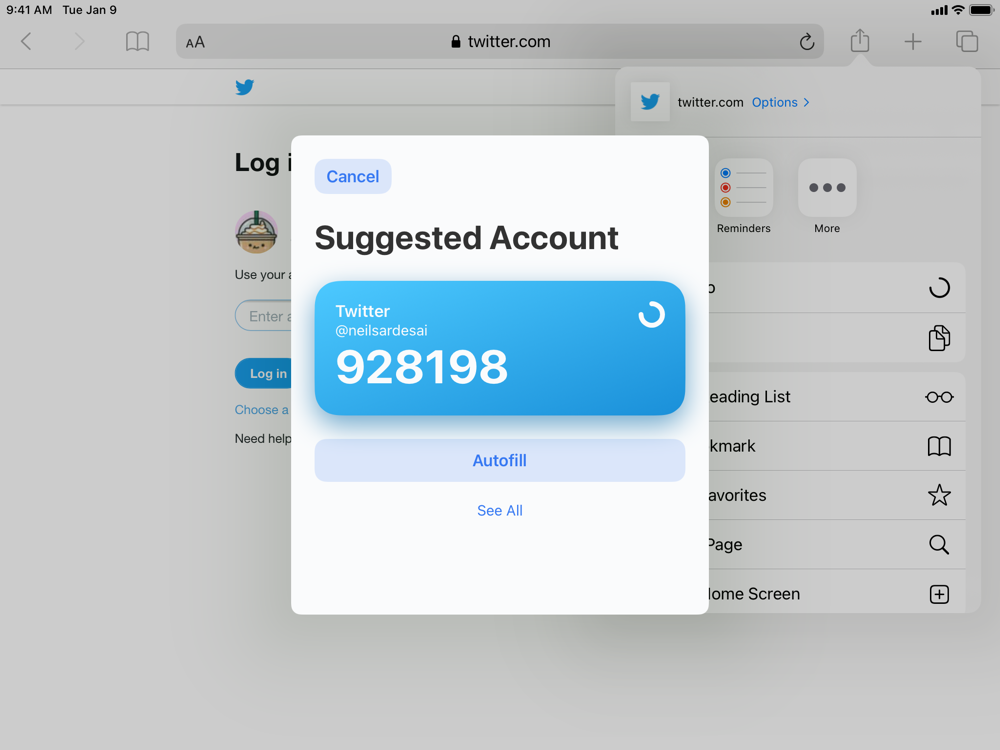Viewport: 1000px width, 750px height.
Task: Tap Add to Home Screen plus row
Action: pyautogui.click(x=835, y=594)
